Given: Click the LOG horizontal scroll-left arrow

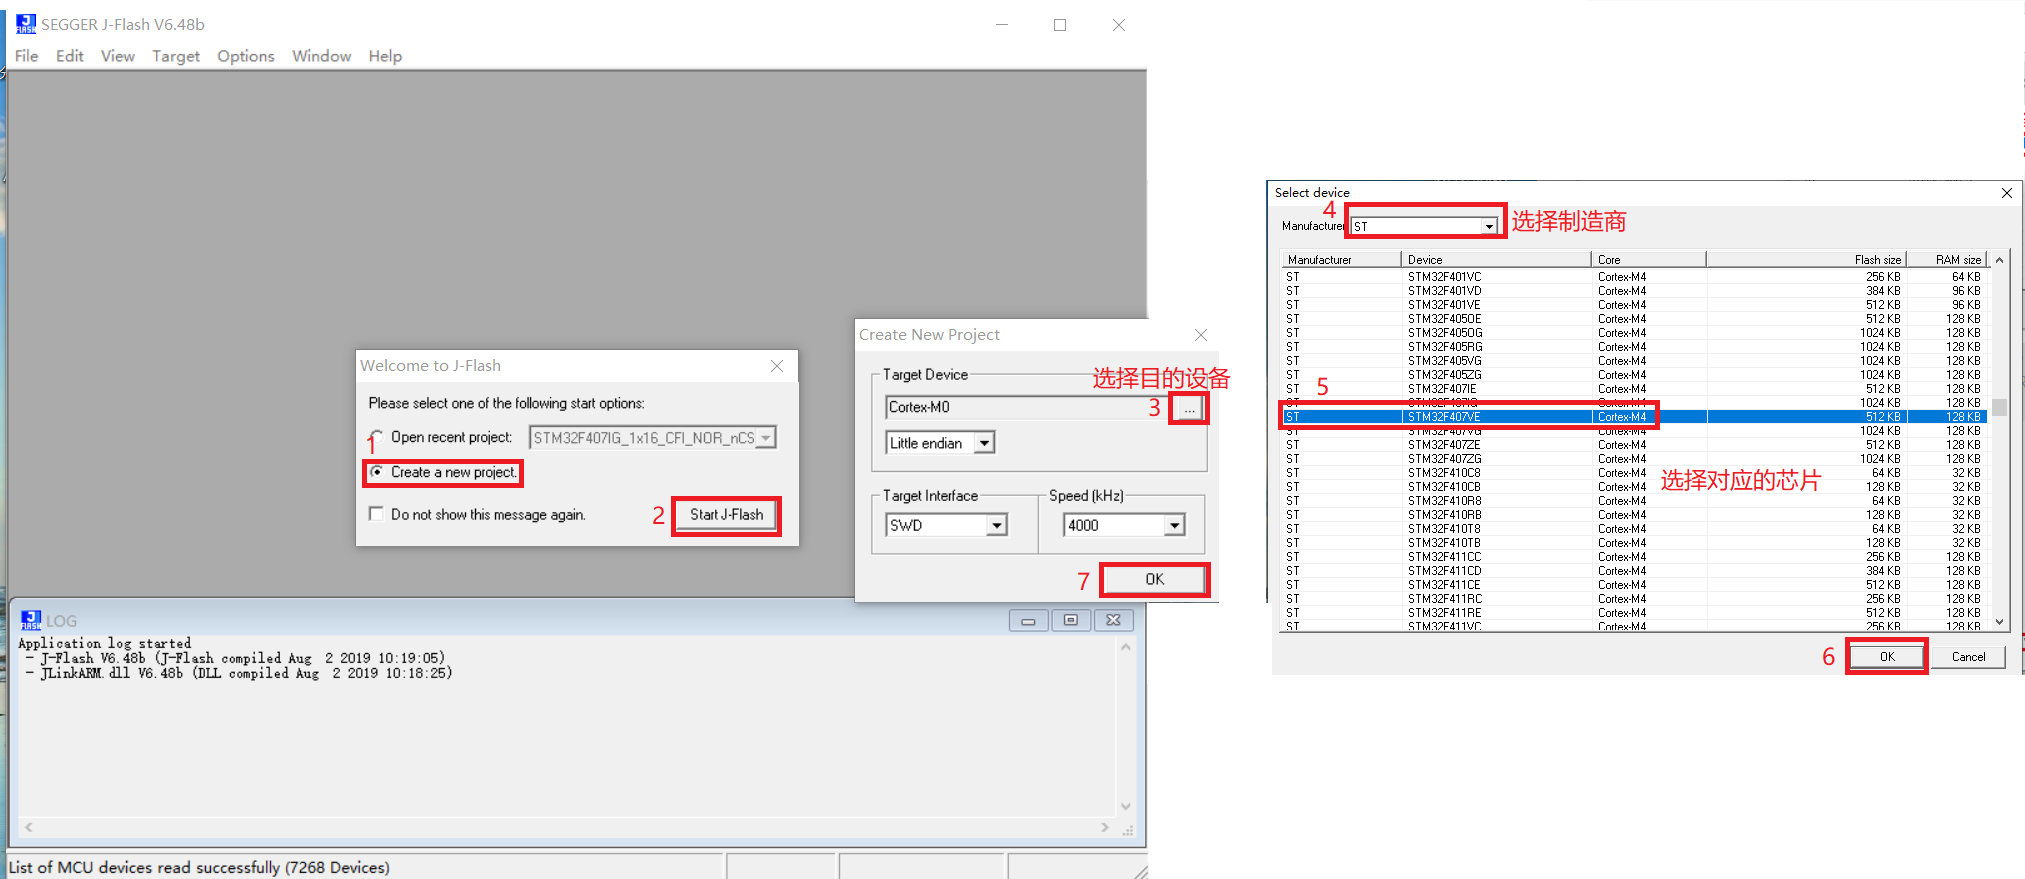Looking at the screenshot, I should point(28,827).
